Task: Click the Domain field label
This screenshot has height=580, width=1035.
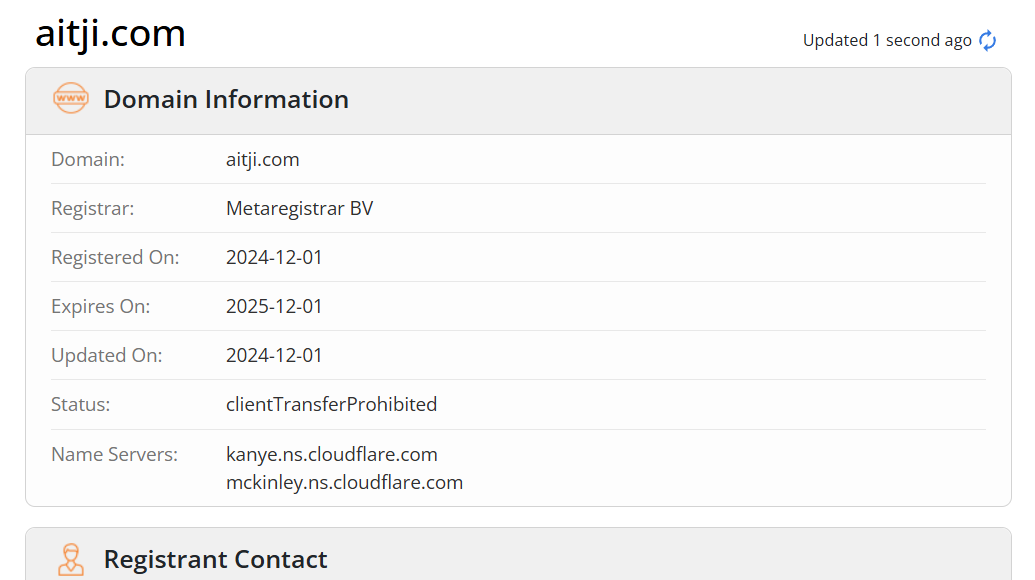Action: point(88,159)
